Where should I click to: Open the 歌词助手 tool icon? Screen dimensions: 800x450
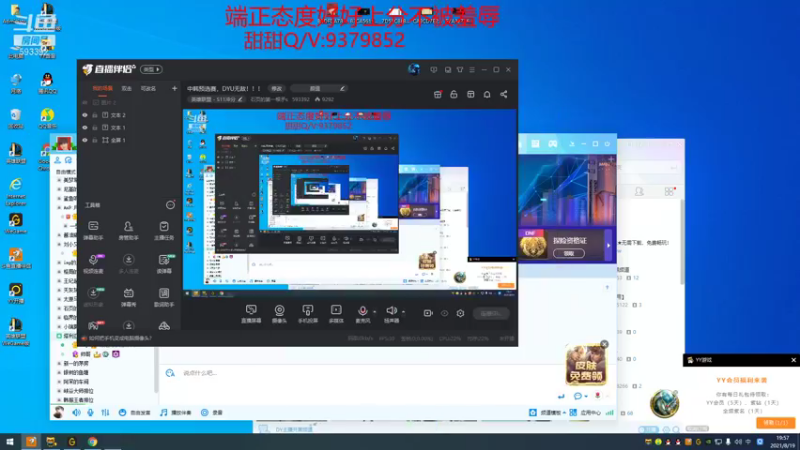164,297
